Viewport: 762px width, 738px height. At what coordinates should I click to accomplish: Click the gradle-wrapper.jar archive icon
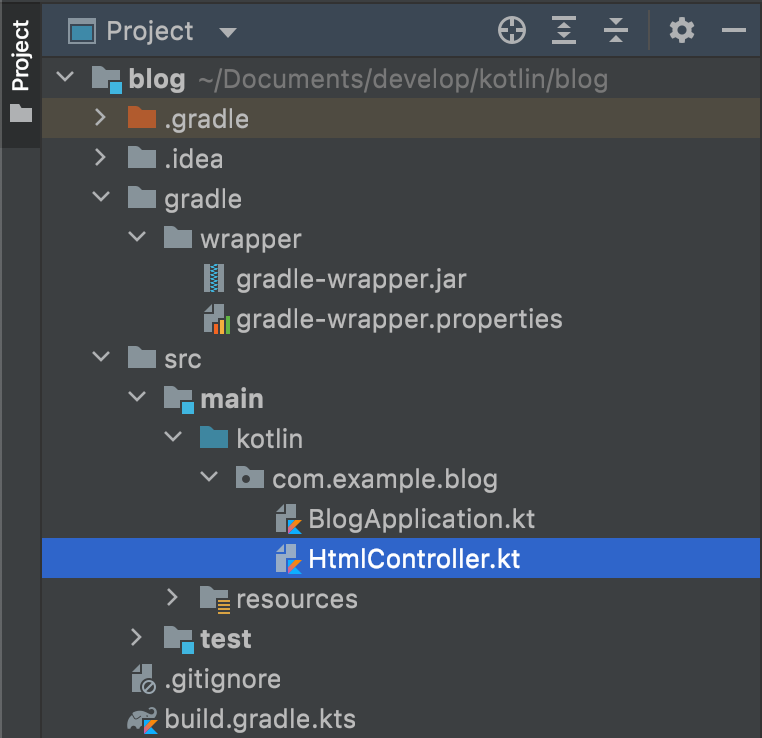(214, 278)
